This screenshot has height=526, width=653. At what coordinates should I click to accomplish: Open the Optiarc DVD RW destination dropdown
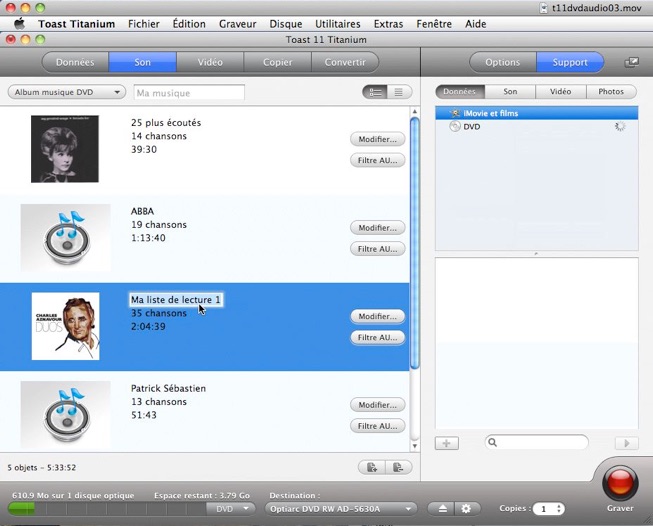pyautogui.click(x=341, y=509)
